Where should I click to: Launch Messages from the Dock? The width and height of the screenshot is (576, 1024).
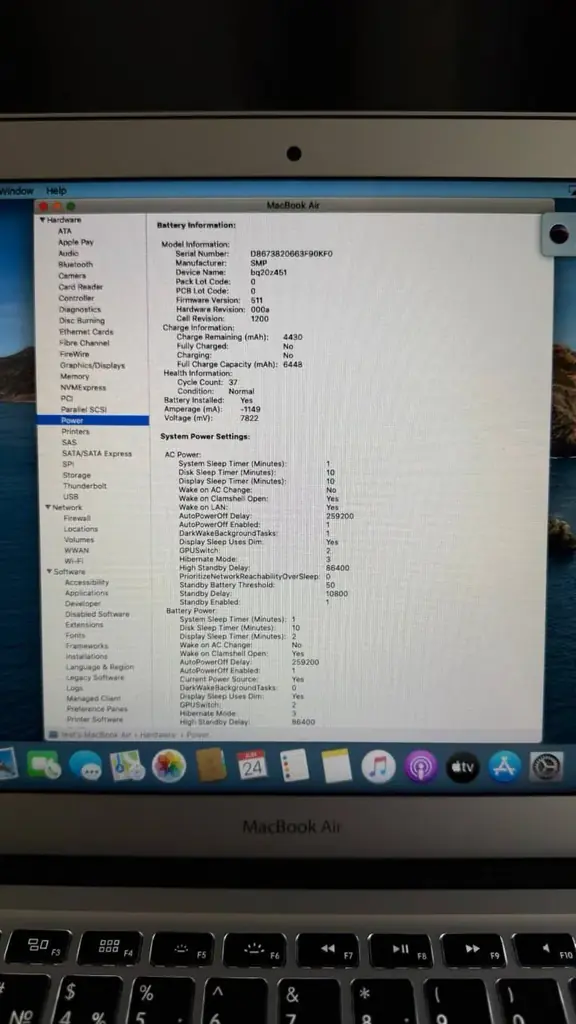86,766
